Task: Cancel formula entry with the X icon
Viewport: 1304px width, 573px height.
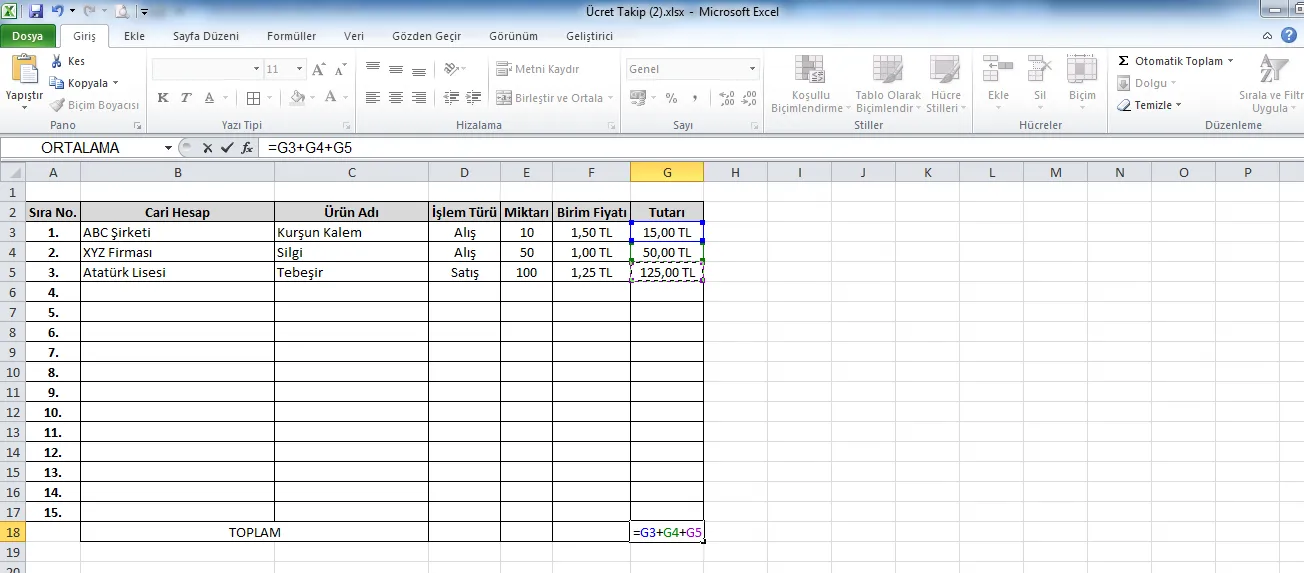Action: [x=208, y=147]
